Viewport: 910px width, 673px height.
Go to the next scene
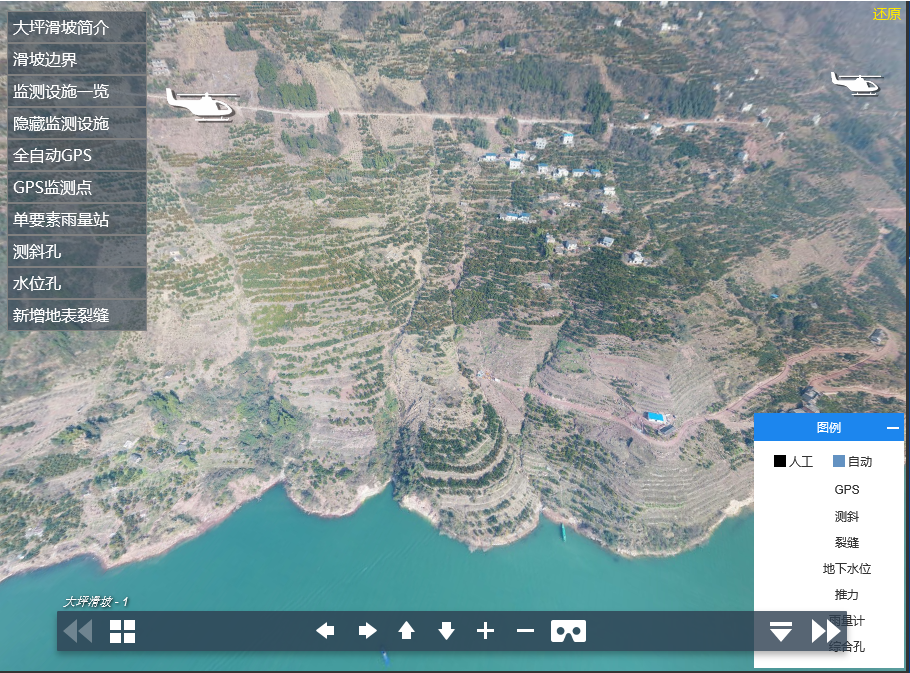(826, 631)
